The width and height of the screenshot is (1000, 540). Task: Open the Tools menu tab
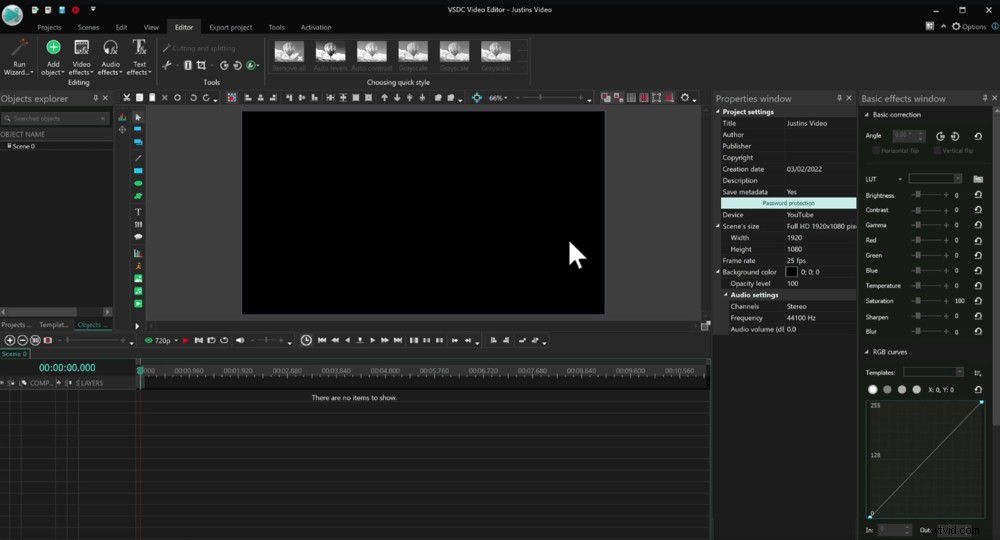tap(276, 27)
